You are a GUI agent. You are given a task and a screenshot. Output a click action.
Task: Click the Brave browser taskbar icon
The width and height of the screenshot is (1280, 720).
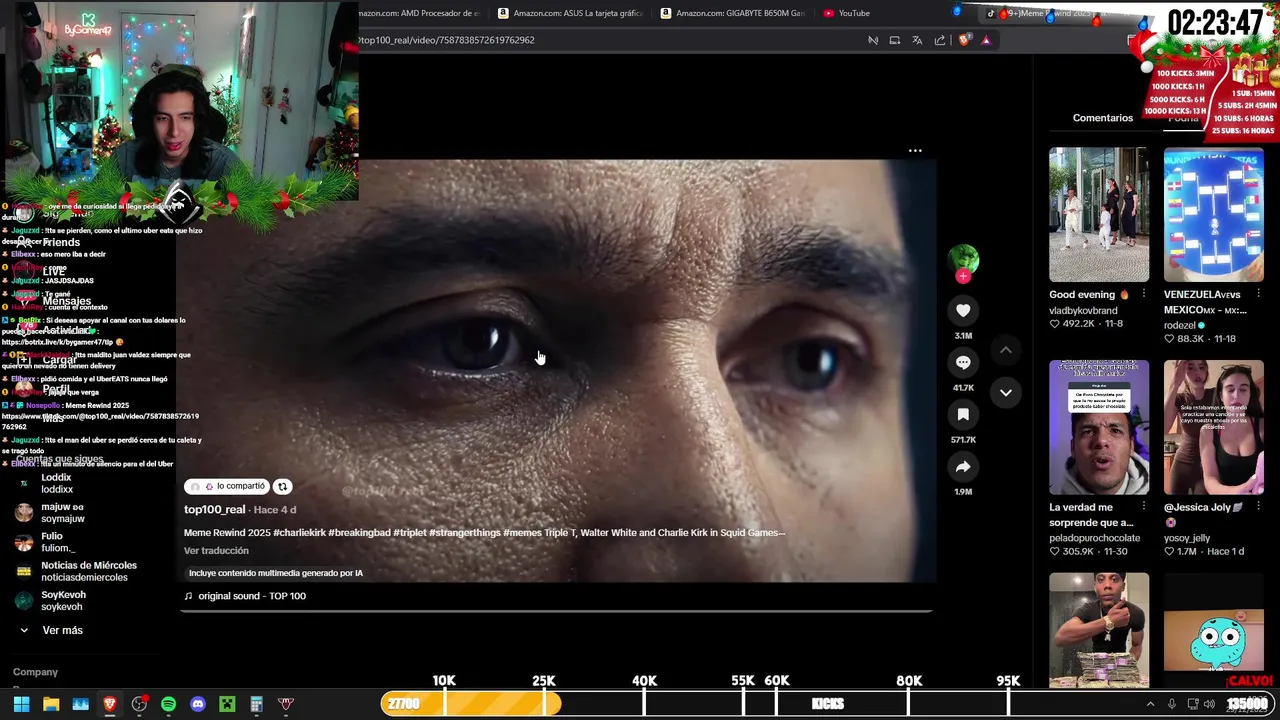110,704
